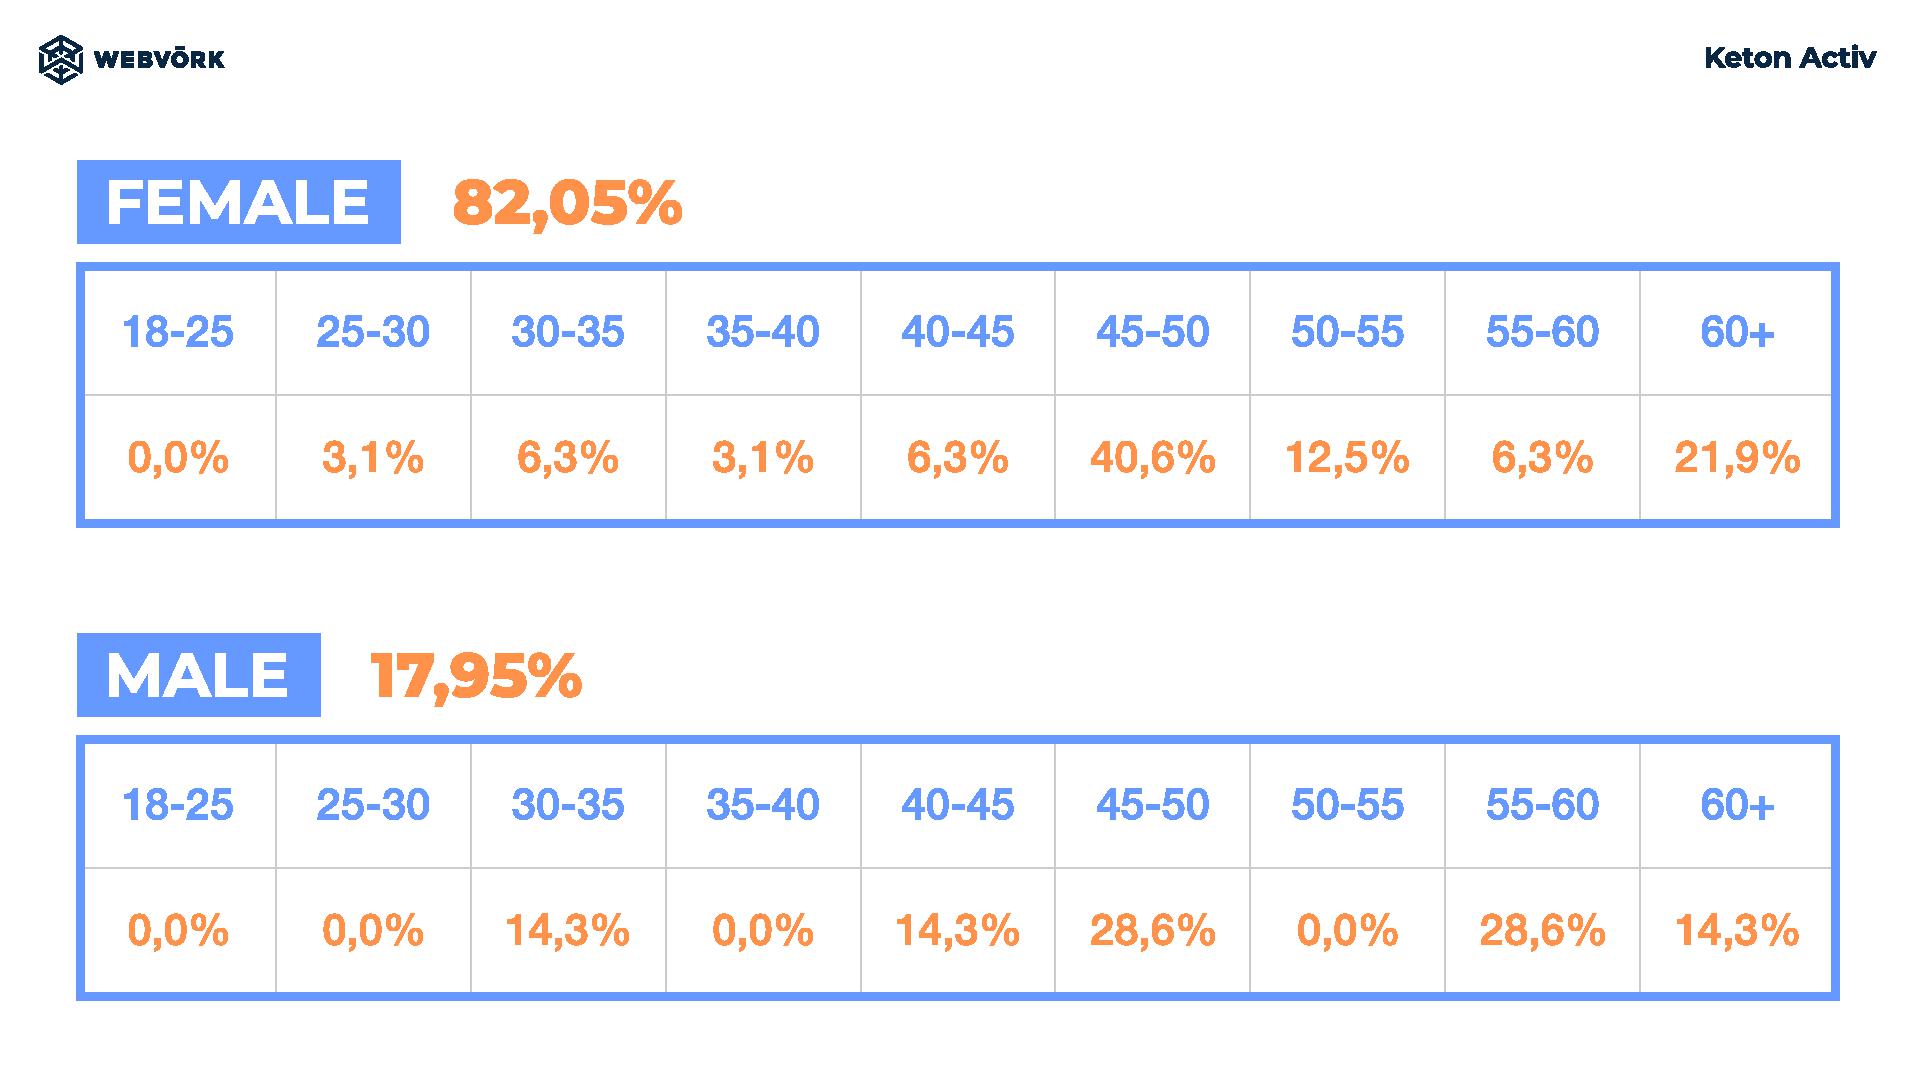Image resolution: width=1920 pixels, height=1080 pixels.
Task: Click male 50-55 age header cell
Action: point(1347,805)
